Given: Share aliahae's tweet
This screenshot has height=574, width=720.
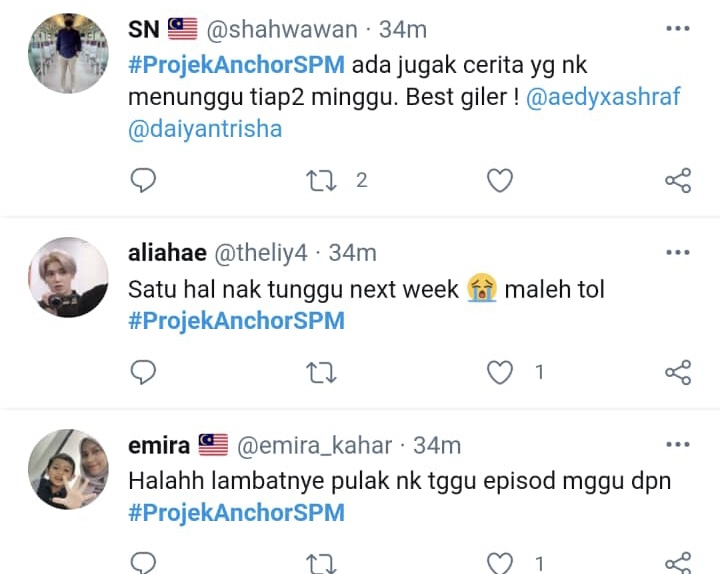Looking at the screenshot, I should [x=678, y=372].
